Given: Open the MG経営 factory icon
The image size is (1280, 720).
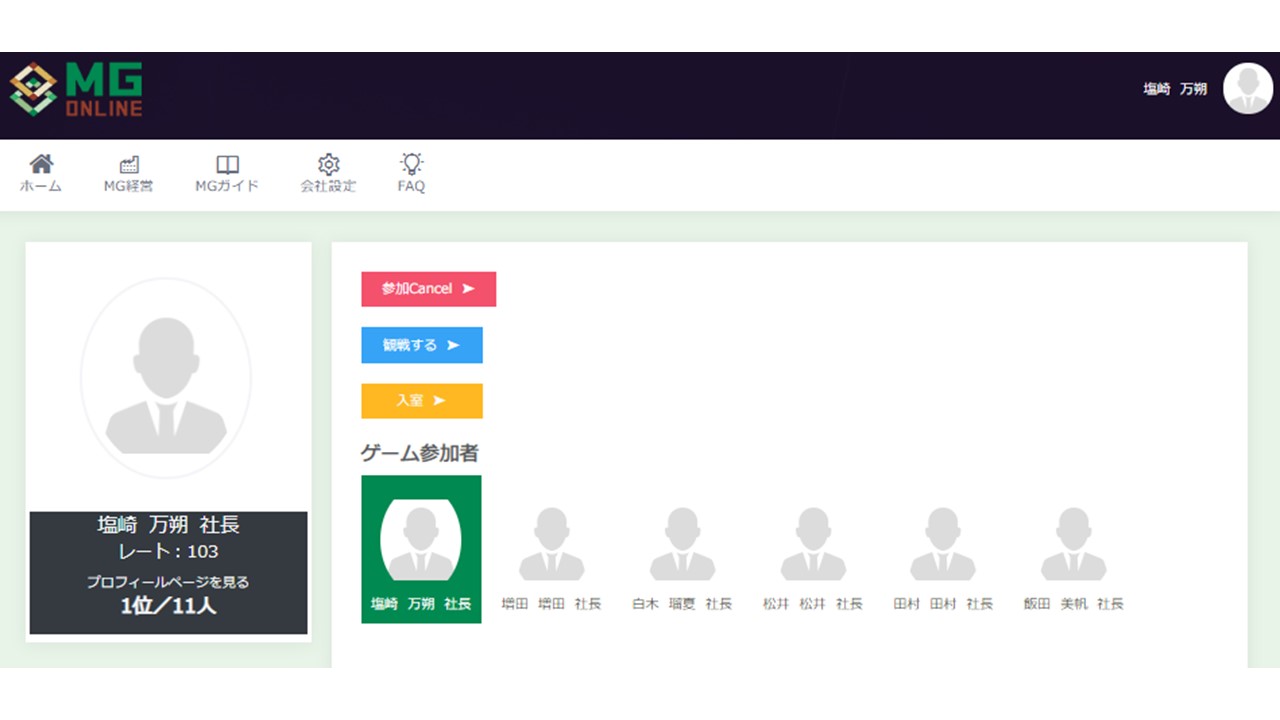Looking at the screenshot, I should click(x=128, y=165).
